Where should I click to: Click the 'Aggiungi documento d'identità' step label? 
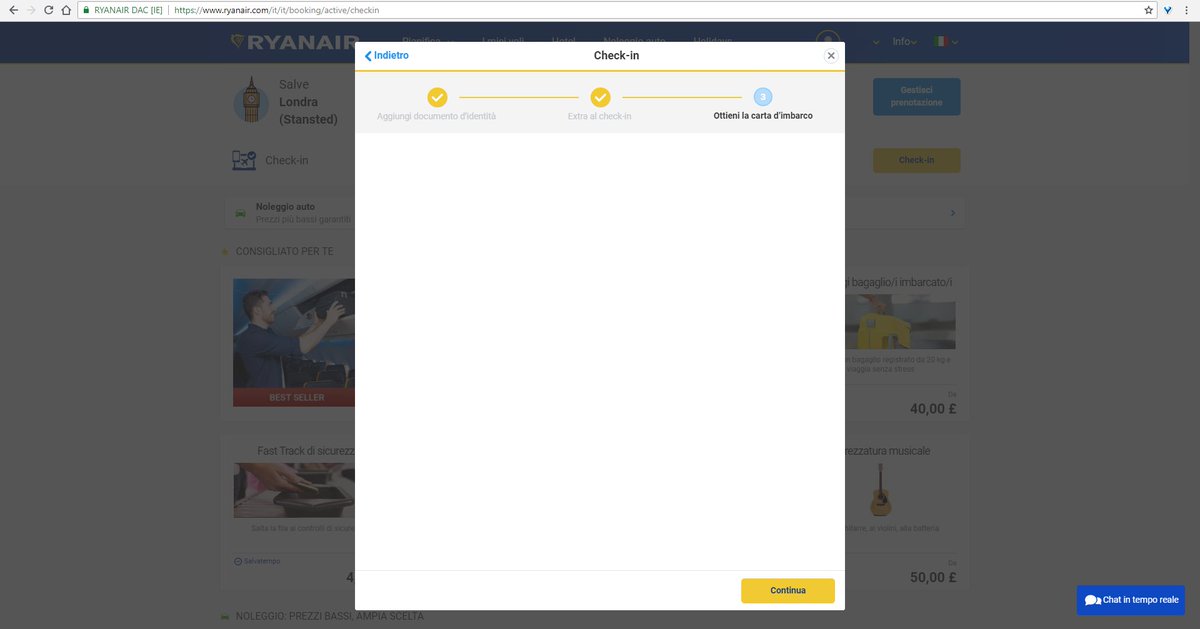(436, 116)
